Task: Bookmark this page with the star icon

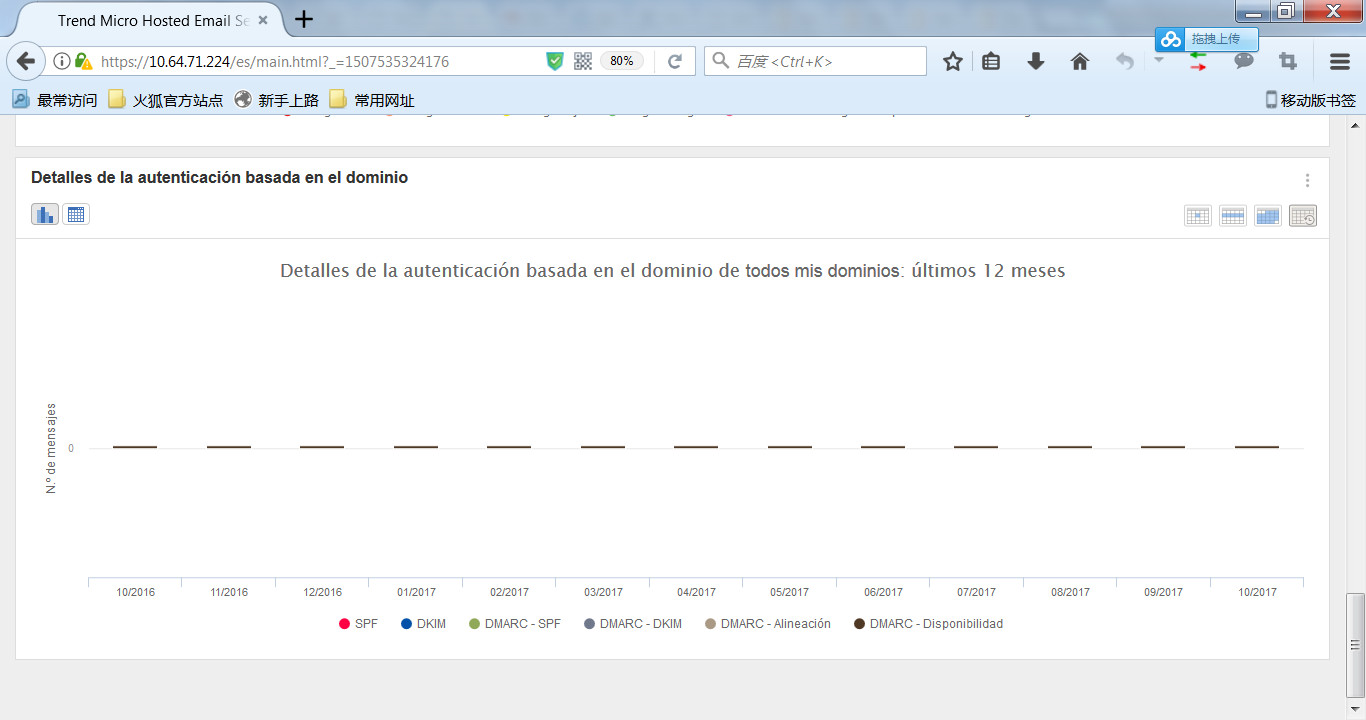Action: tap(952, 62)
